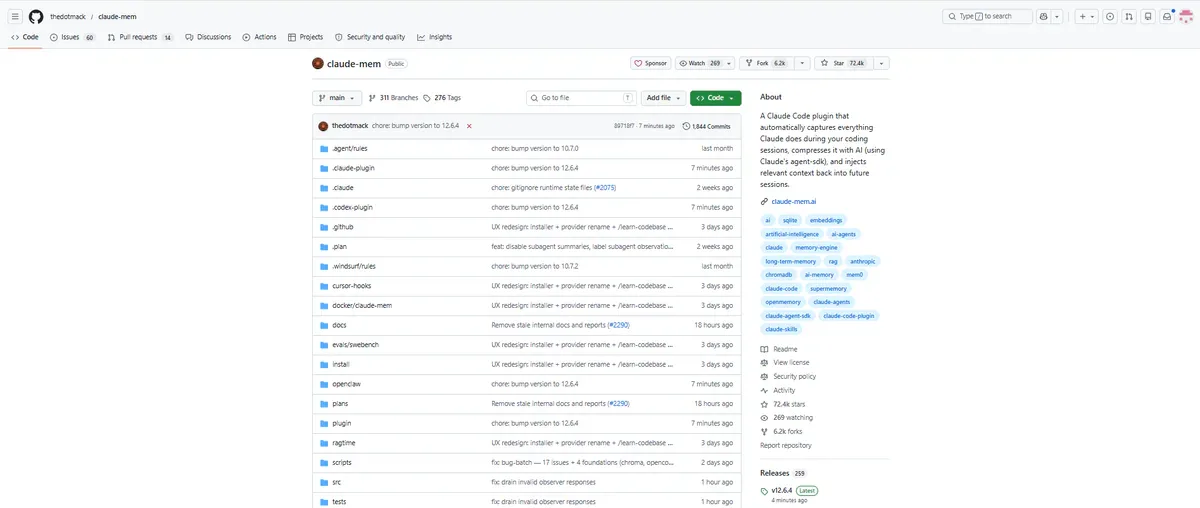Click the Readme book icon

[x=764, y=349]
